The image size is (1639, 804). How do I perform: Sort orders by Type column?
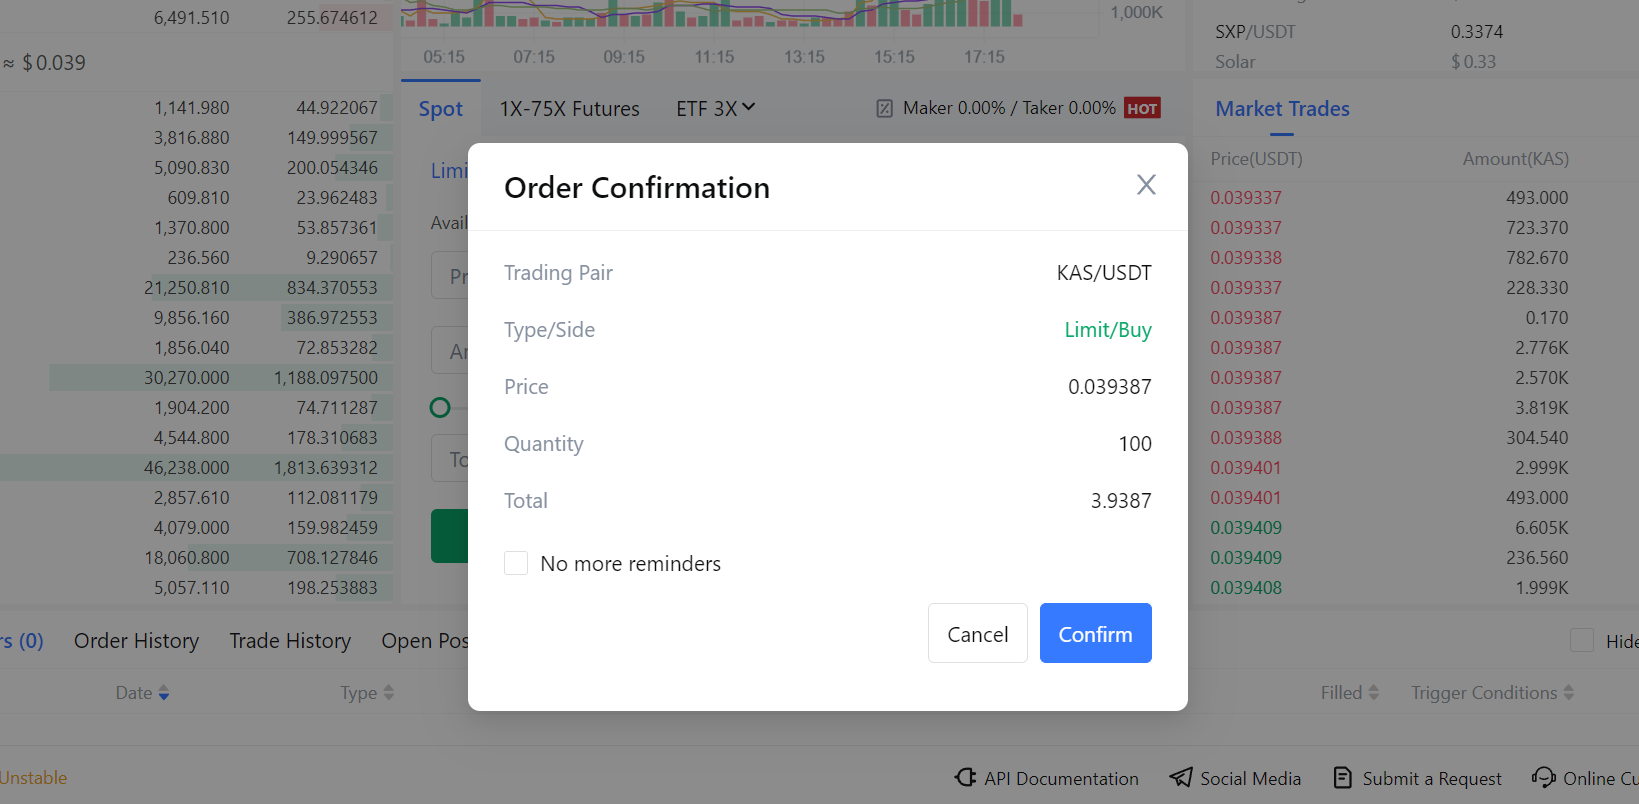(367, 692)
